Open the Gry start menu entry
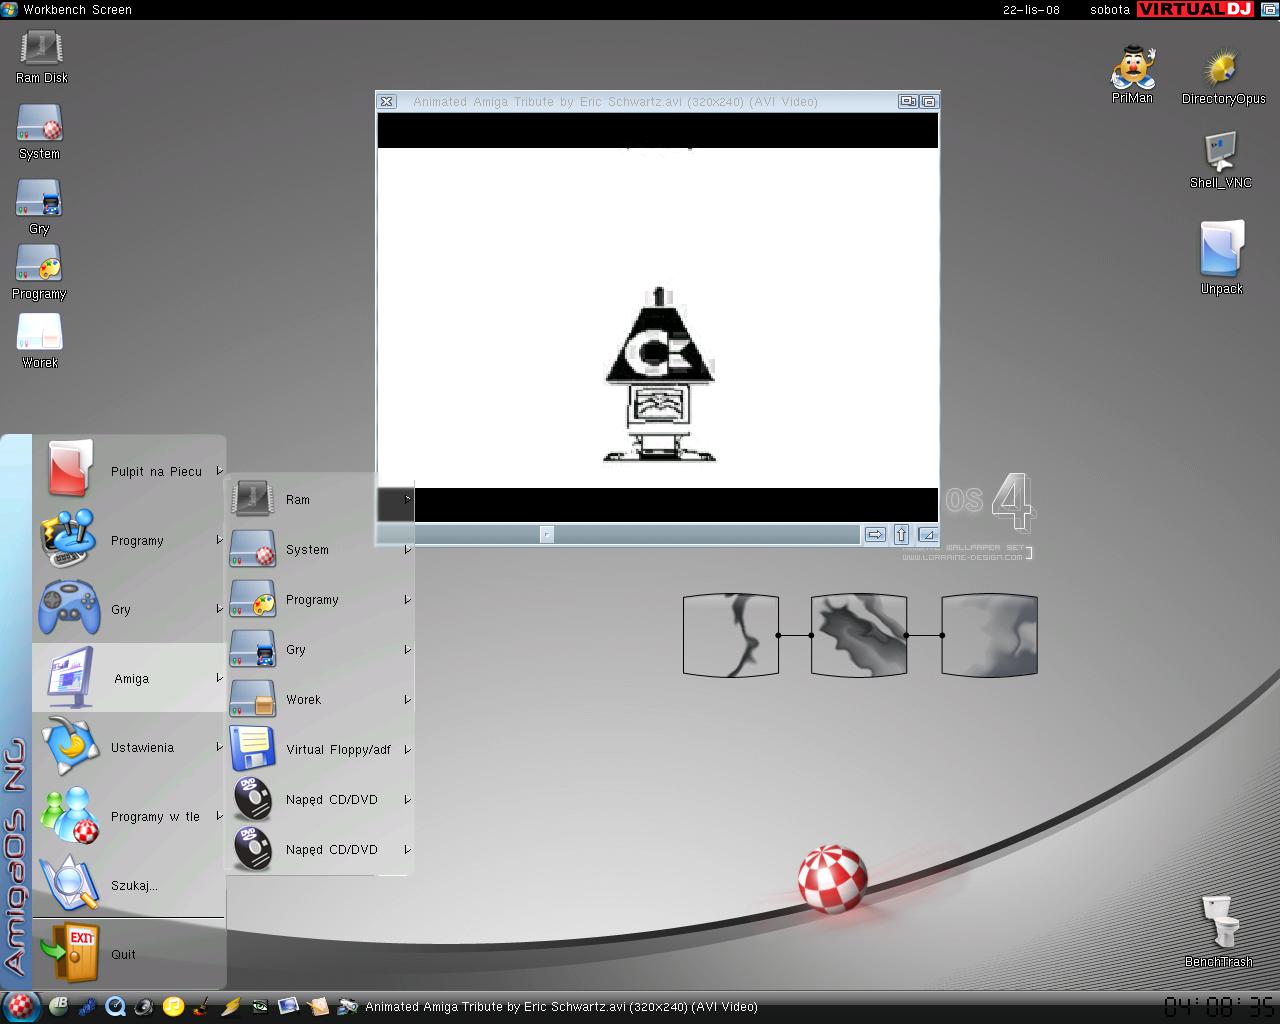 point(129,609)
